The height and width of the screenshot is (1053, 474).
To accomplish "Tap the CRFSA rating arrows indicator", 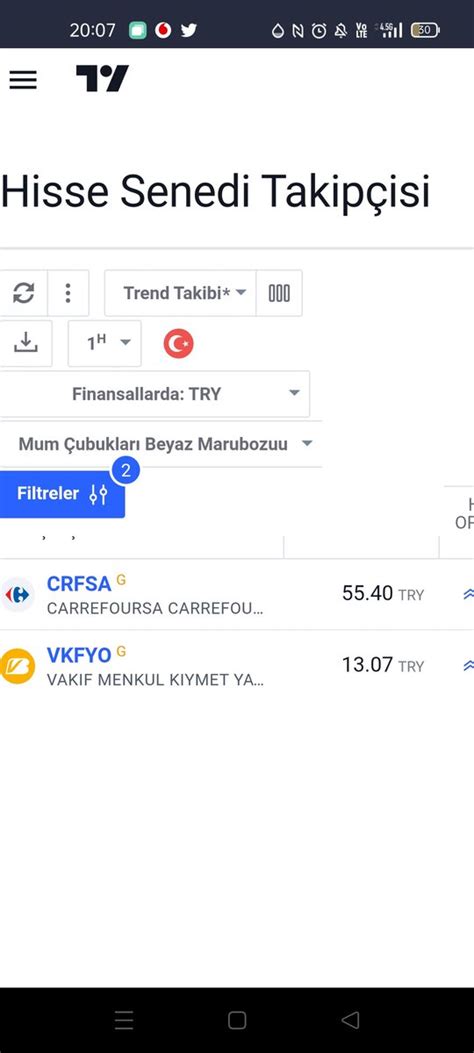I will (x=468, y=594).
